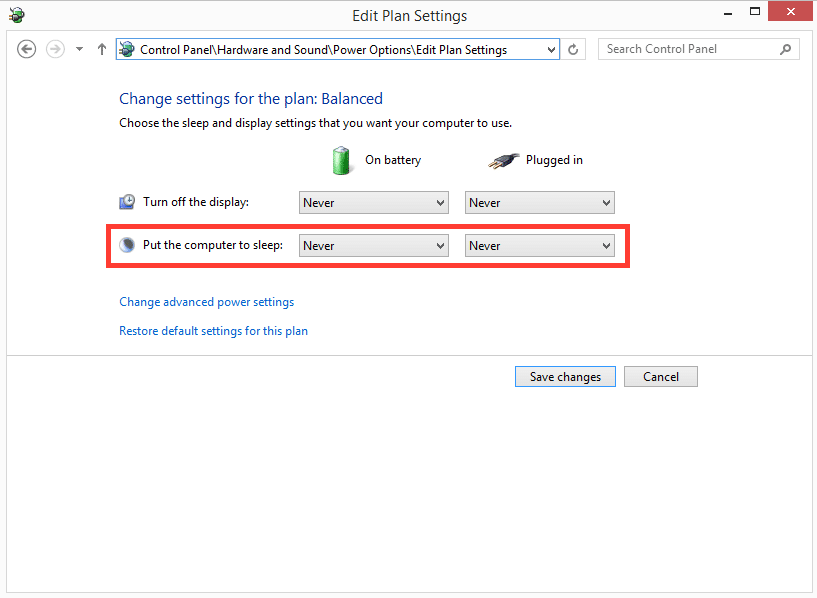
Task: Go back using the Back arrow
Action: pyautogui.click(x=27, y=49)
